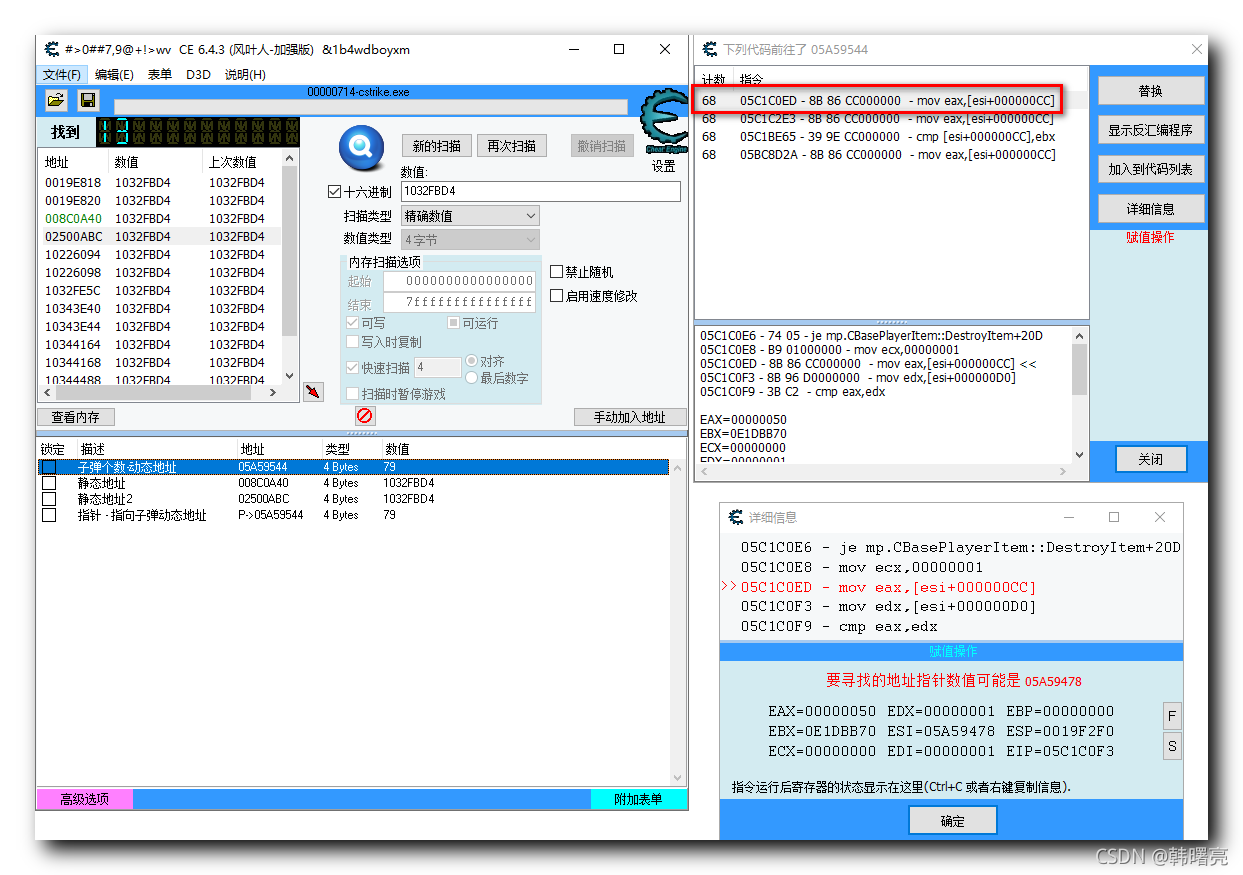Confirm with the 确定 button
This screenshot has height=875, width=1243.
click(953, 821)
